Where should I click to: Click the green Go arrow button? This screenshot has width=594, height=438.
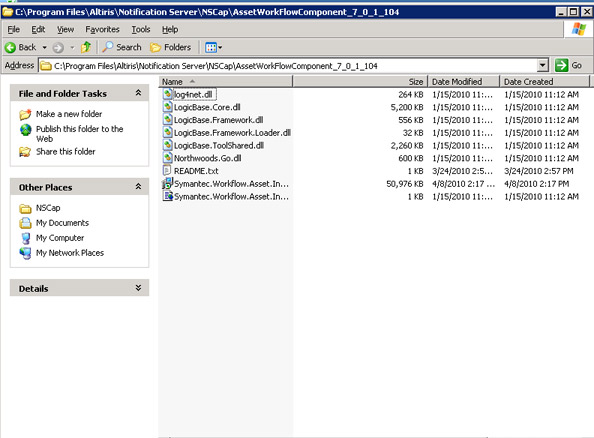[561, 66]
